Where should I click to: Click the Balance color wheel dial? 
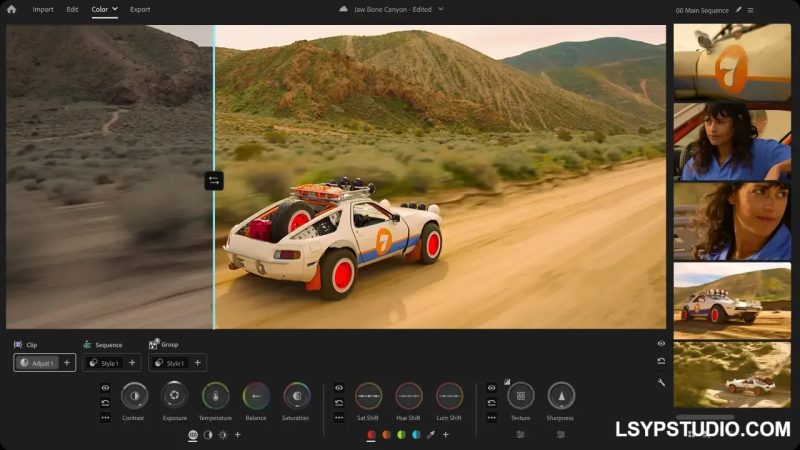[x=256, y=395]
